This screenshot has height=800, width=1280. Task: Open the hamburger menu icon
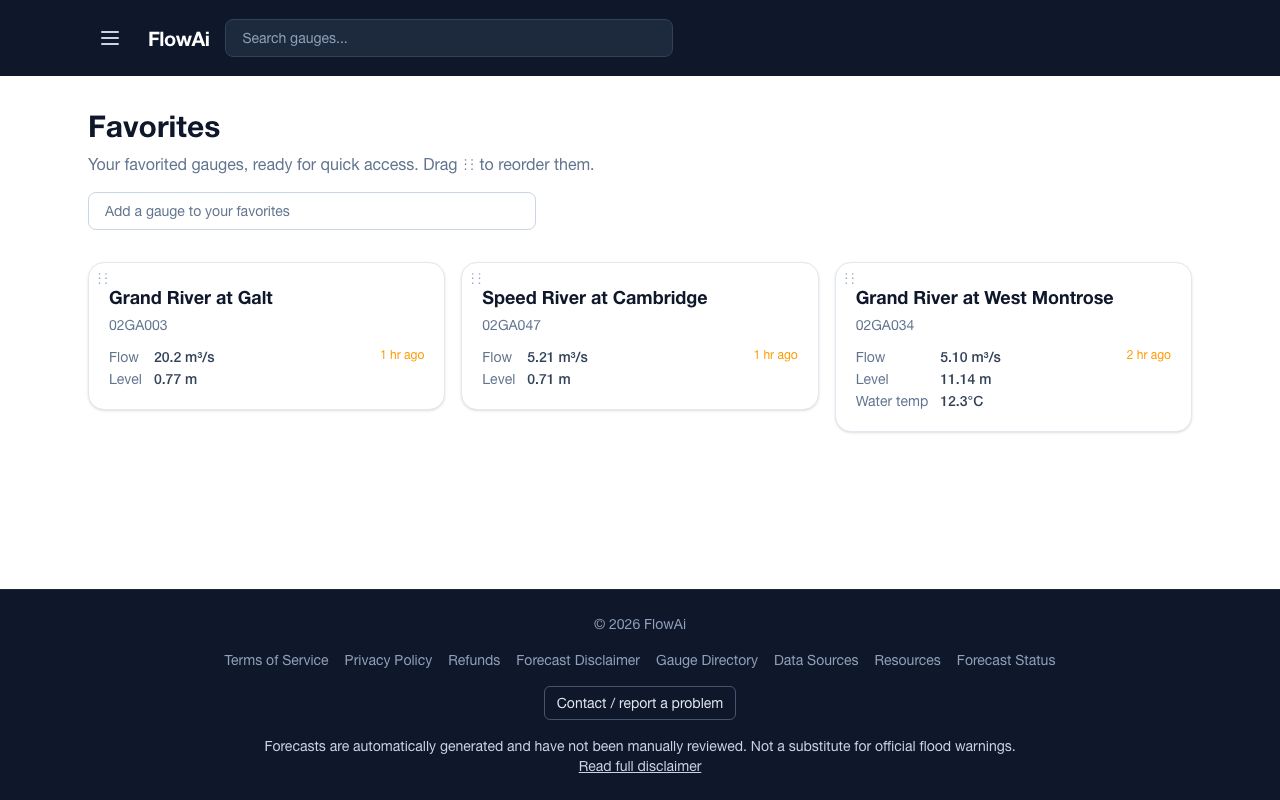click(110, 38)
